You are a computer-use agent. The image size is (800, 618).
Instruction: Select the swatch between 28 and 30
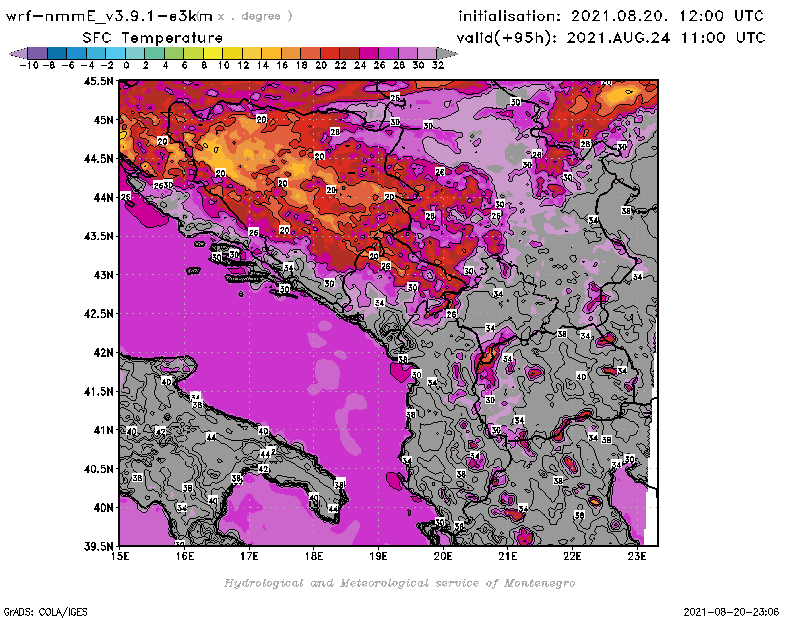[x=408, y=54]
